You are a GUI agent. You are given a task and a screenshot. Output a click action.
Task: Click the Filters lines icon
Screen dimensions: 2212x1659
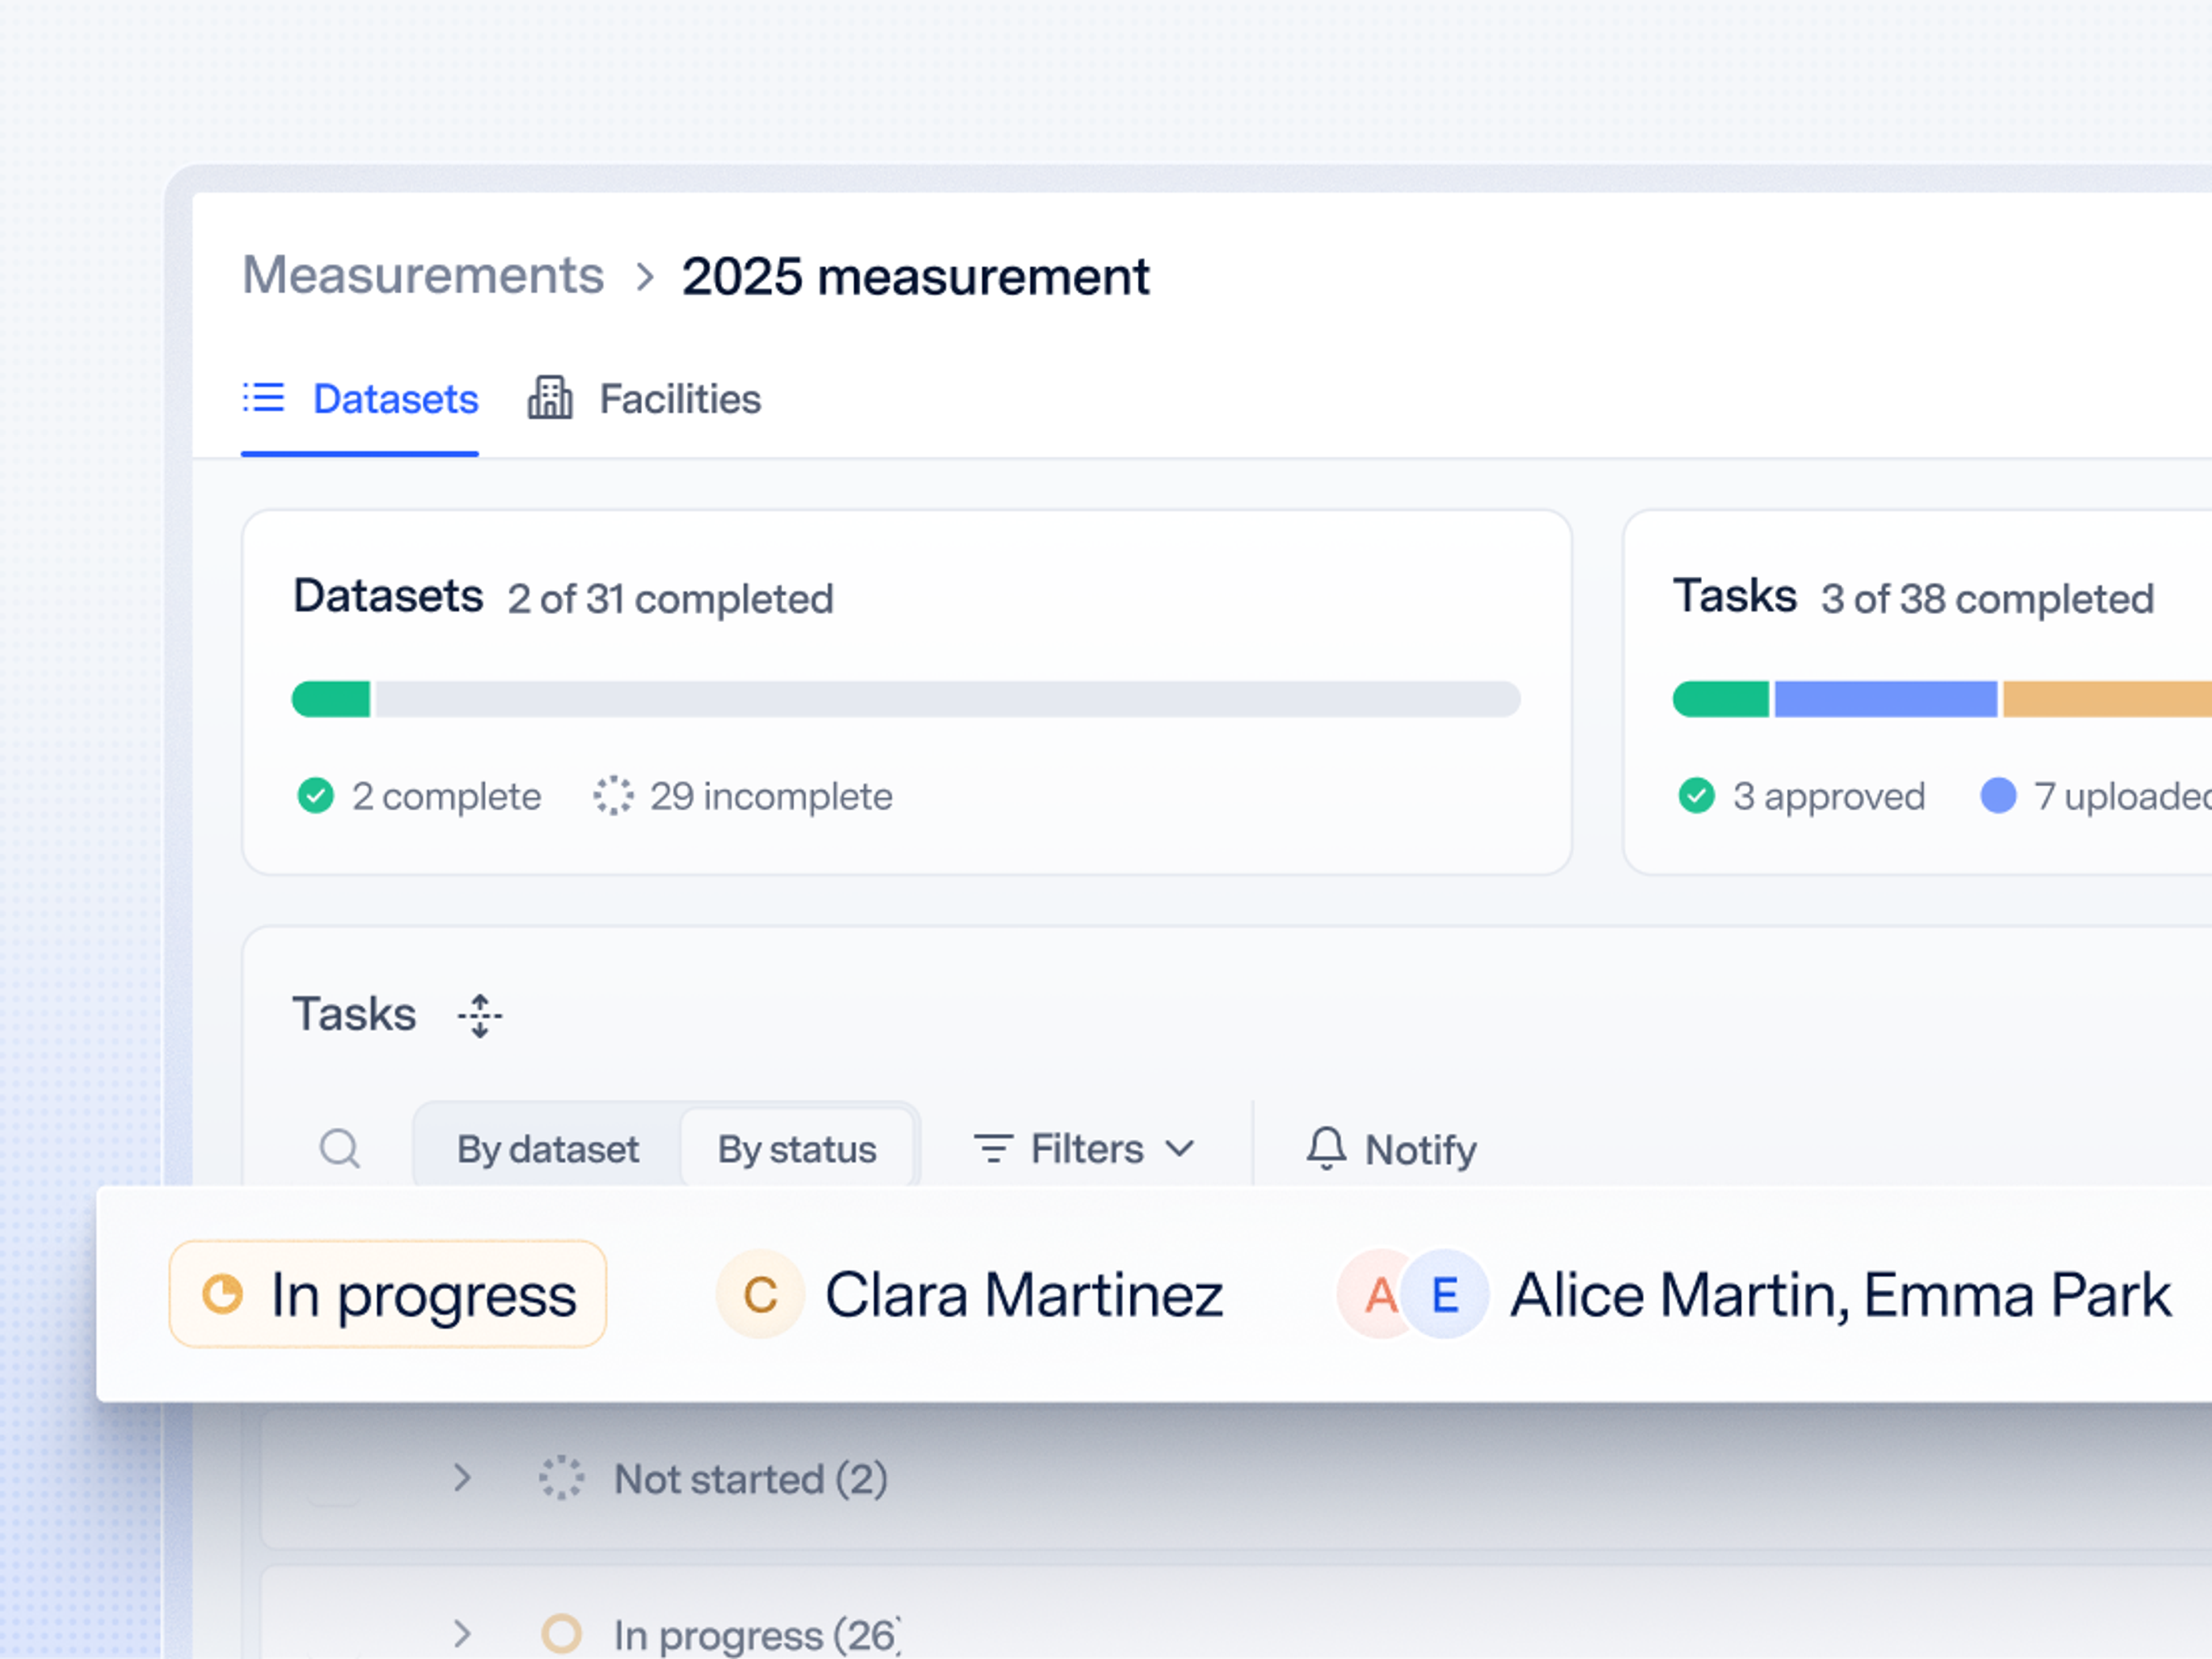tap(993, 1149)
